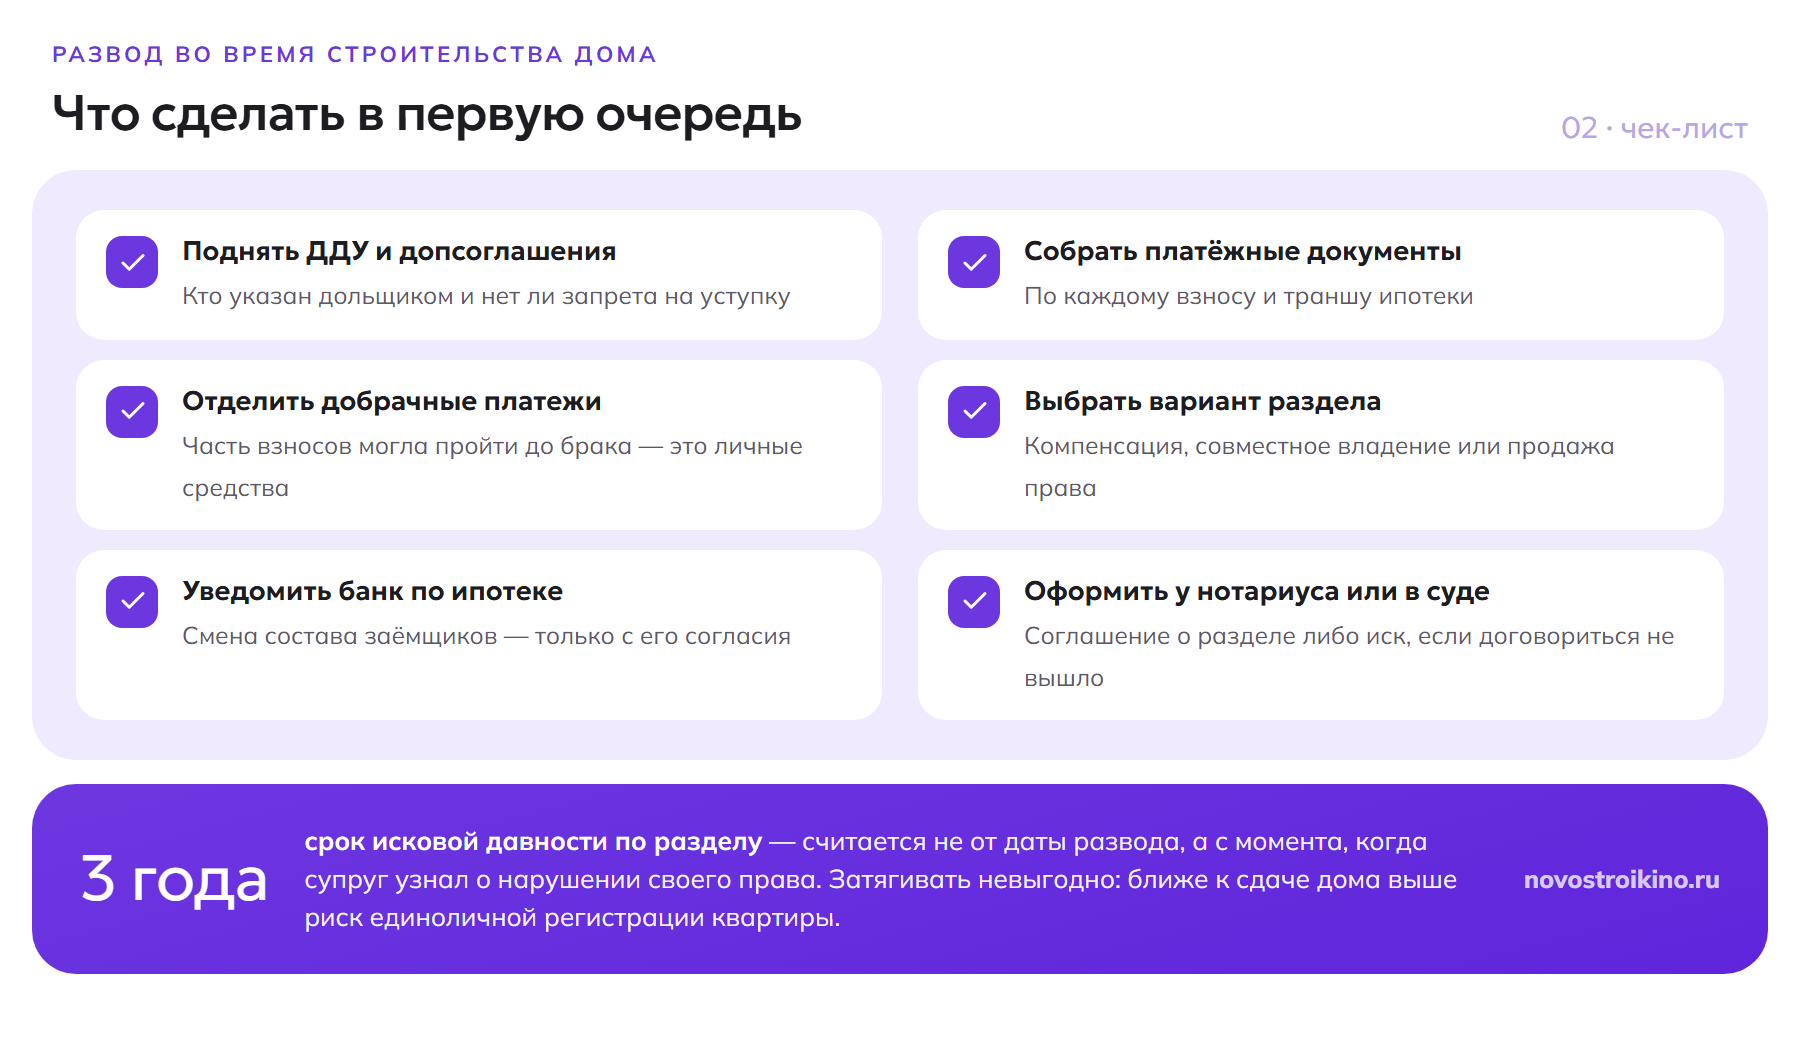Click text Часть взносов могла пройти до брака
Image resolution: width=1800 pixels, height=1038 pixels.
point(407,447)
